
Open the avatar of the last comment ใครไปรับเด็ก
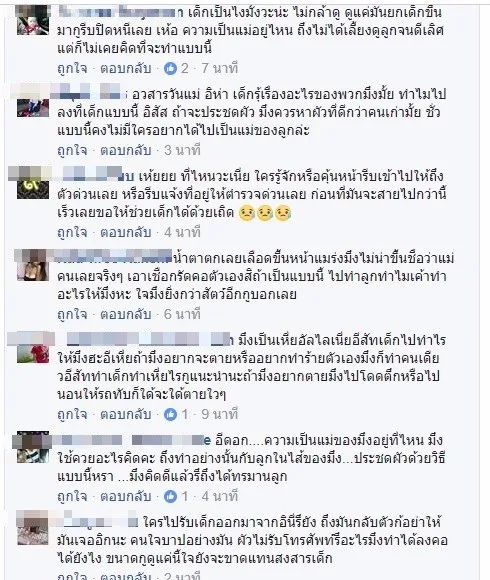(33, 529)
